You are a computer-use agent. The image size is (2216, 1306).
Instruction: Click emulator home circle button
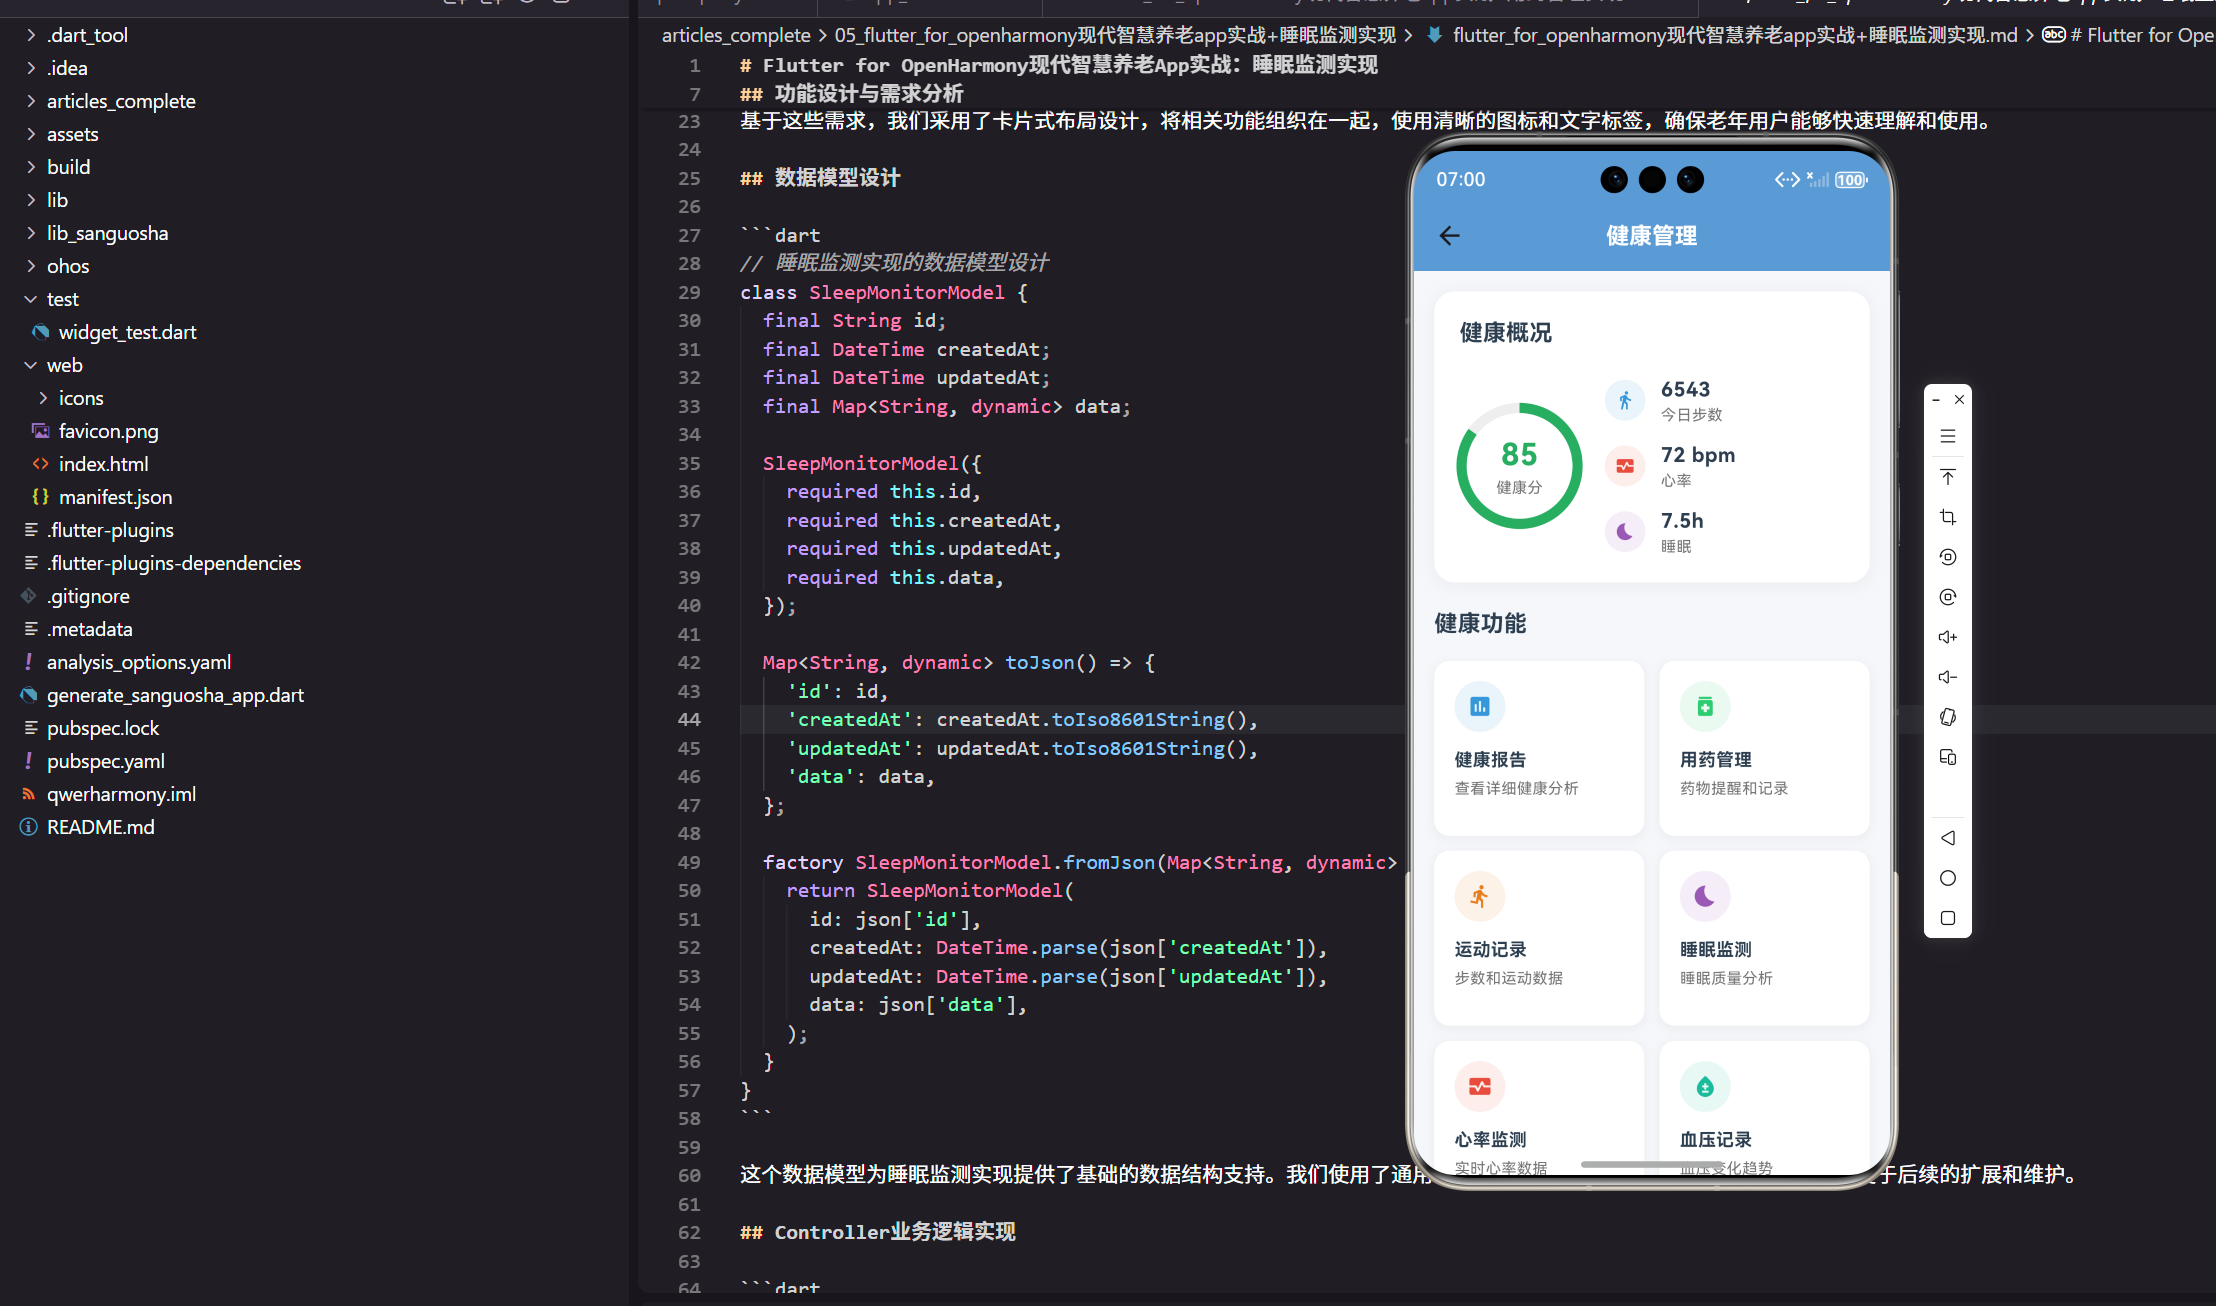[1947, 878]
